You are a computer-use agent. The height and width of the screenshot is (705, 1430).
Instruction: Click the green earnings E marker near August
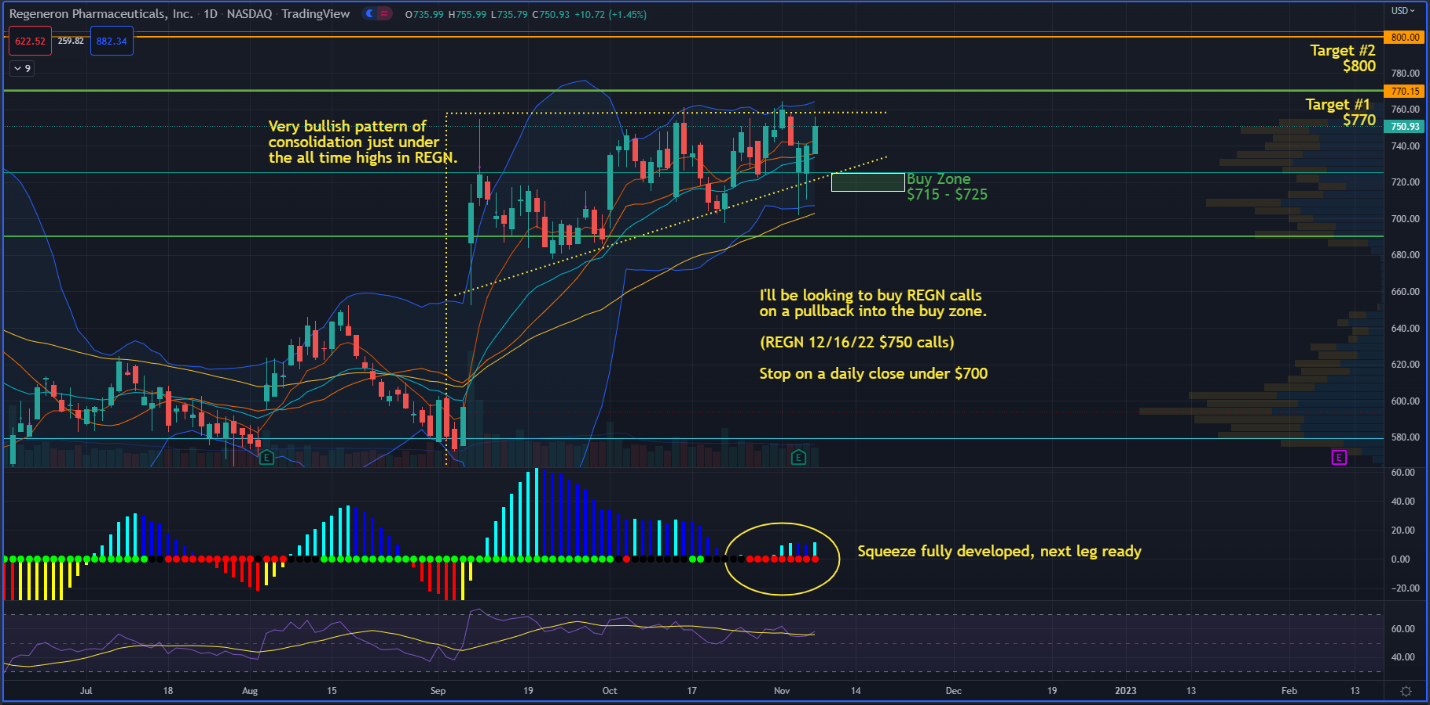(x=266, y=458)
